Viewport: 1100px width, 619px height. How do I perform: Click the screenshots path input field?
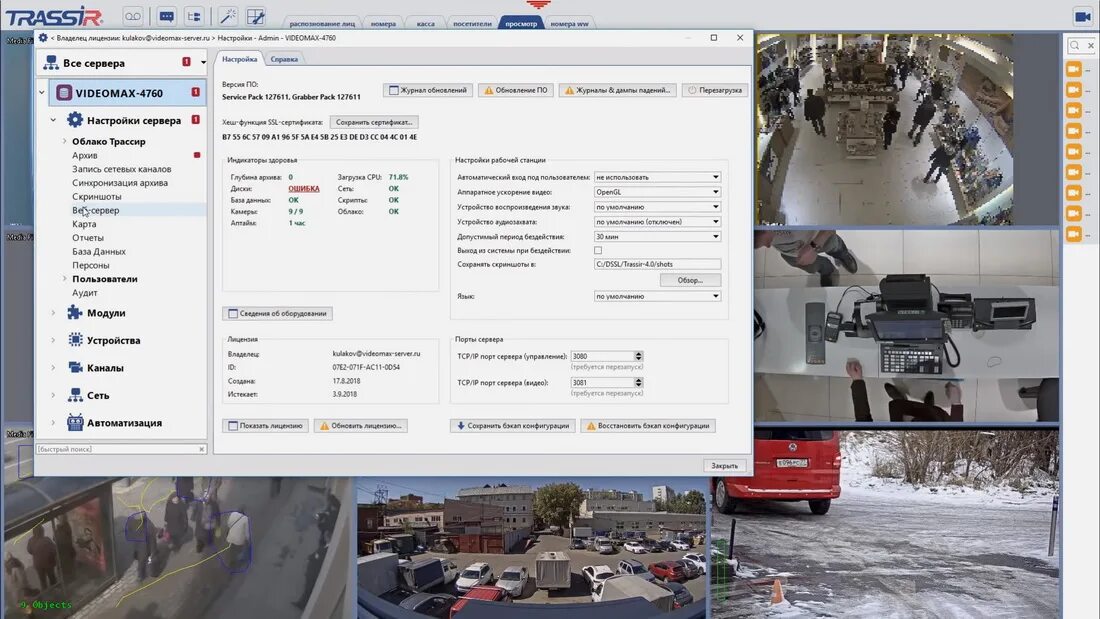pos(657,265)
